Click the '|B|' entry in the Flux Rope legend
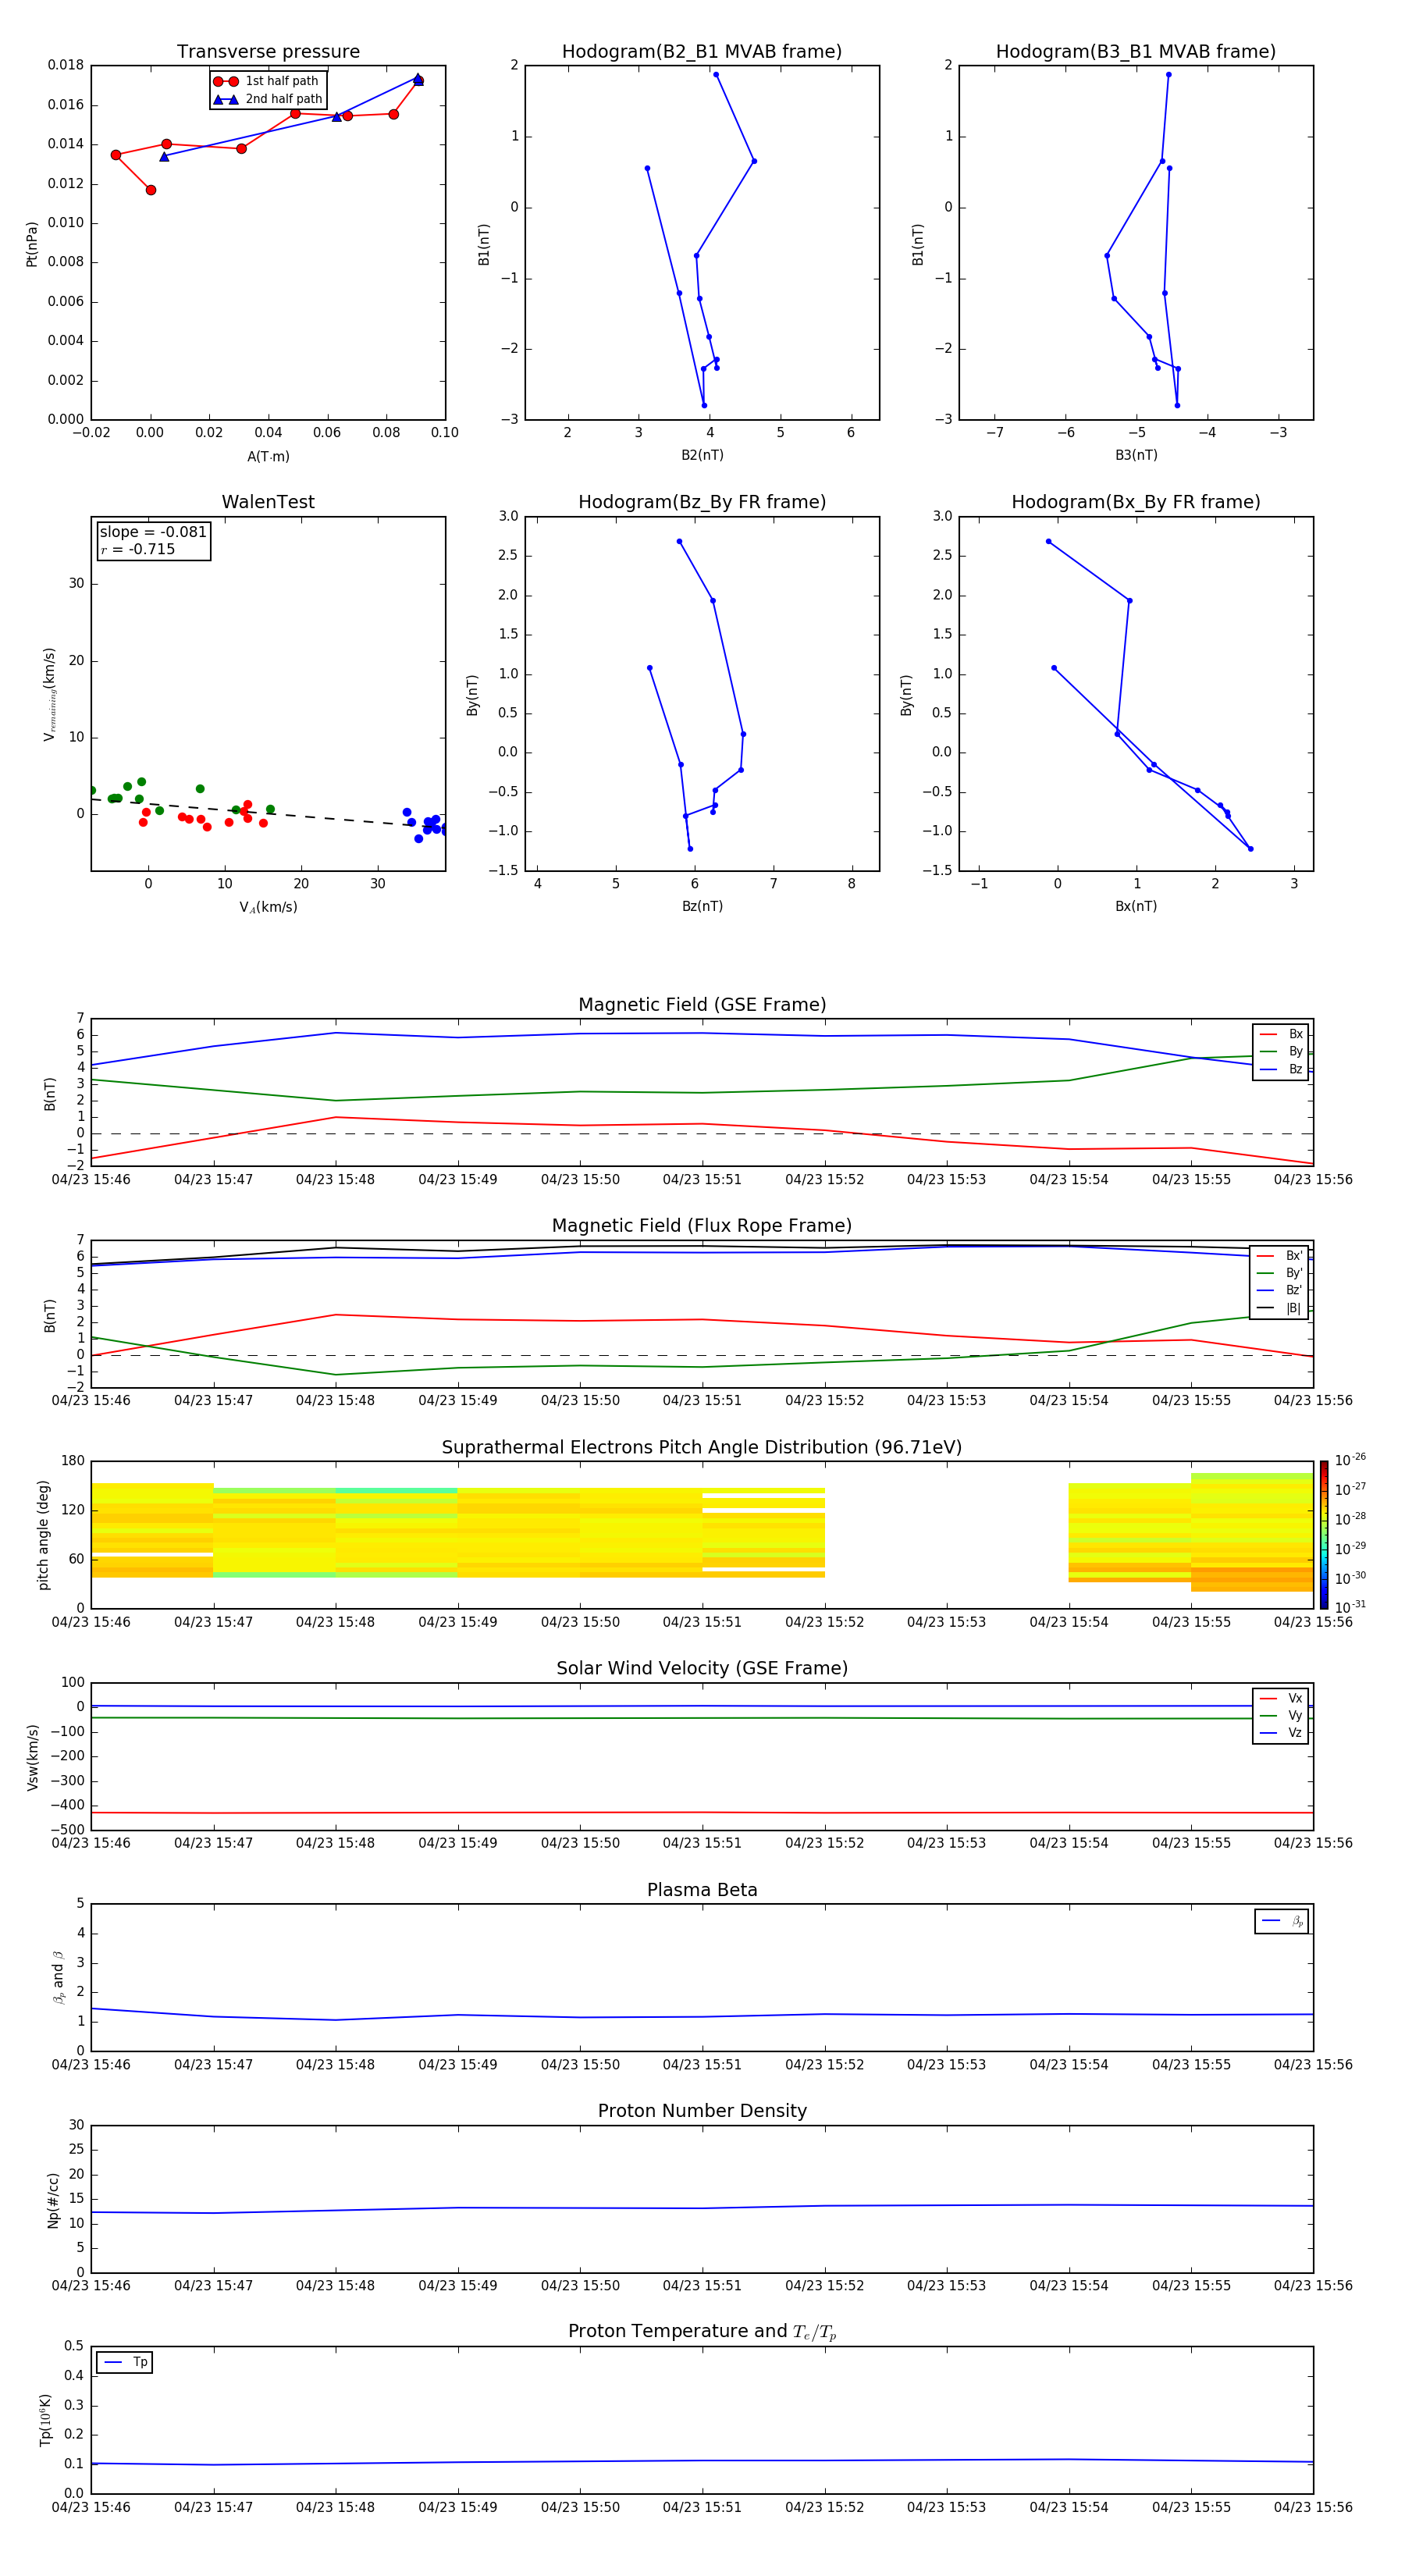The width and height of the screenshot is (1405, 2576). click(x=1280, y=1308)
